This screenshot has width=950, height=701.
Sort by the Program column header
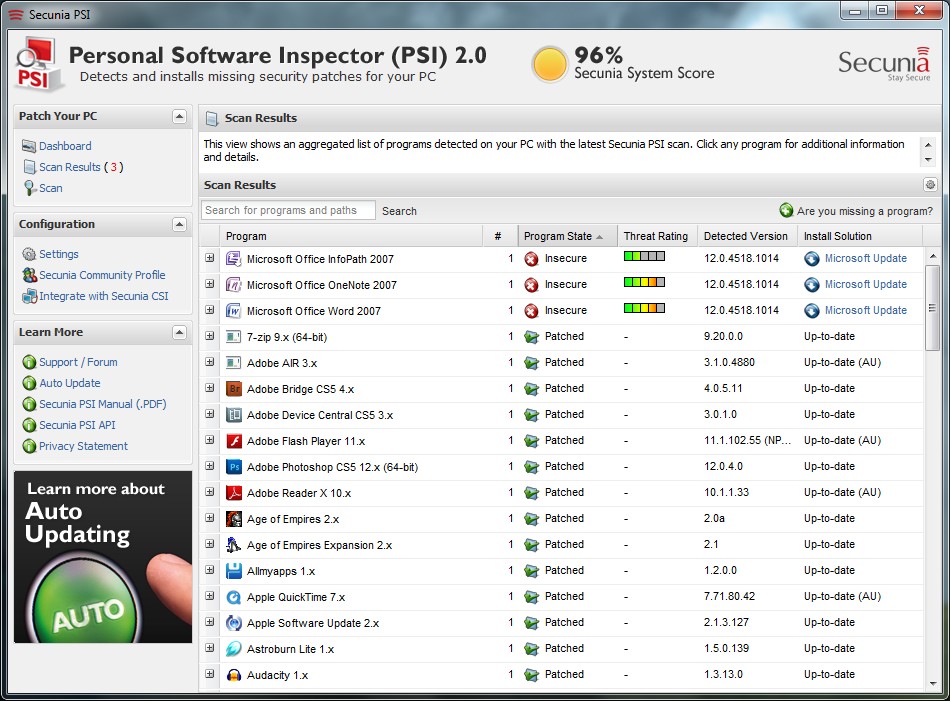point(351,236)
